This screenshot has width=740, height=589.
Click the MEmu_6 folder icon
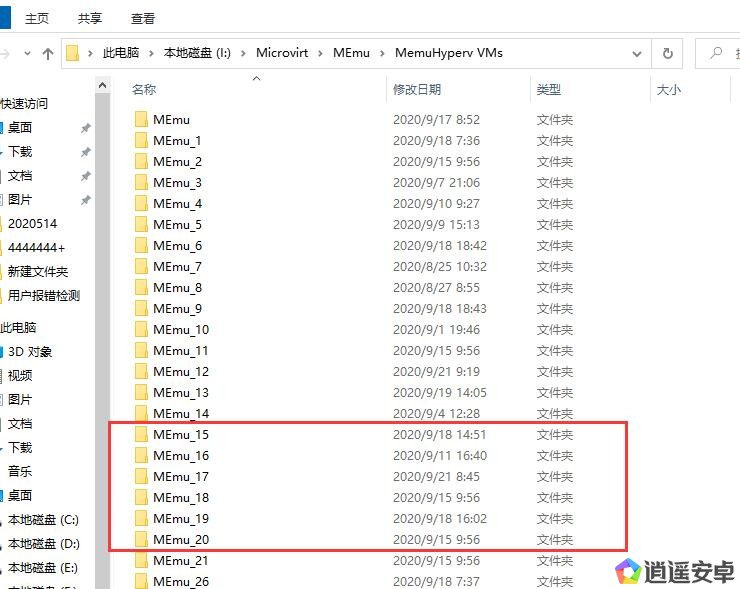(141, 246)
